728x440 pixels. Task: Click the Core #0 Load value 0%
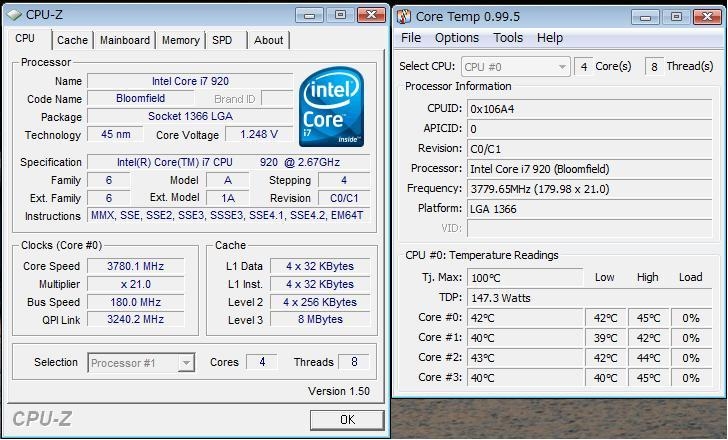click(x=691, y=318)
